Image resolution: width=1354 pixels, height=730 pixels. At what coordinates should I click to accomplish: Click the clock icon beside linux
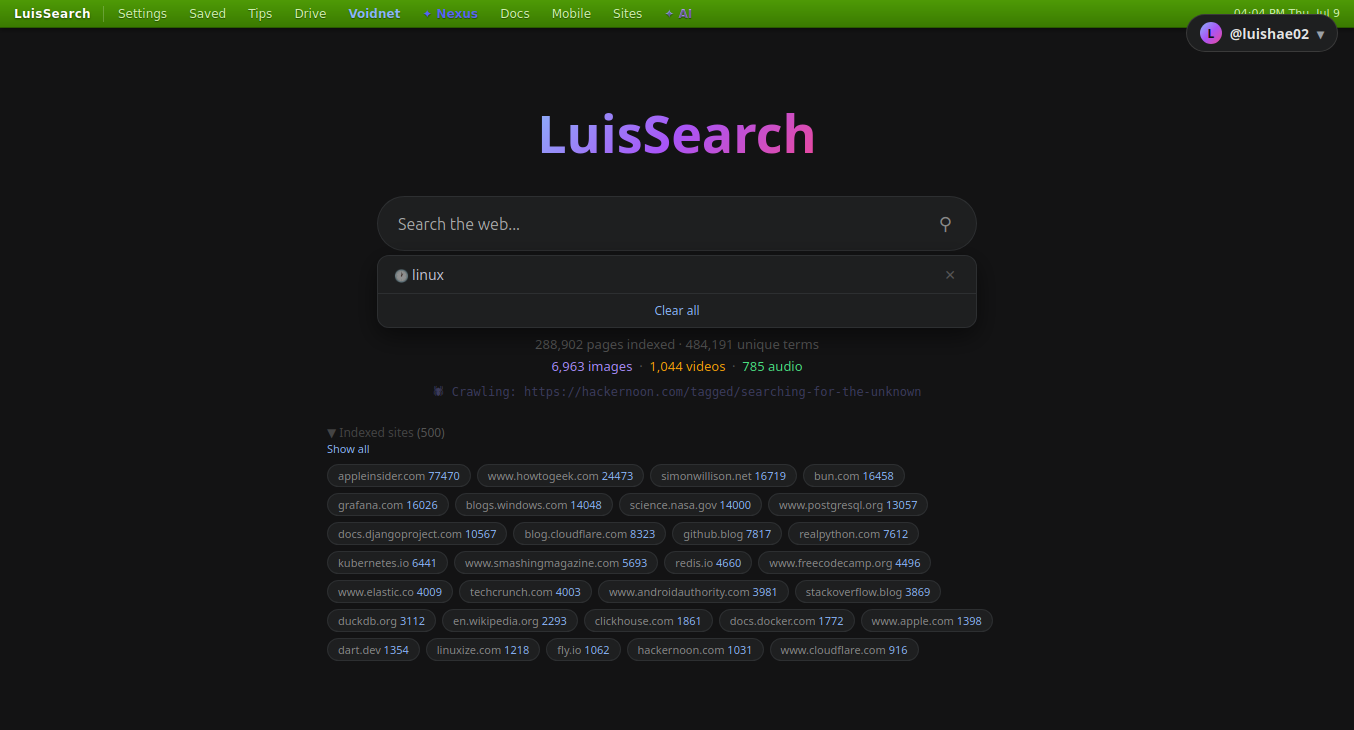[401, 275]
